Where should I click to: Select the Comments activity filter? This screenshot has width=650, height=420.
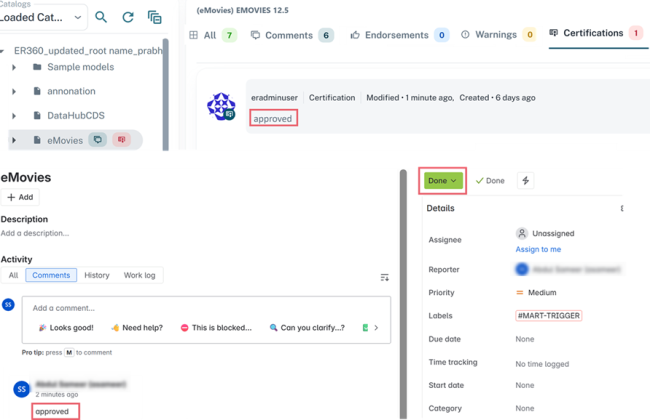coord(51,275)
